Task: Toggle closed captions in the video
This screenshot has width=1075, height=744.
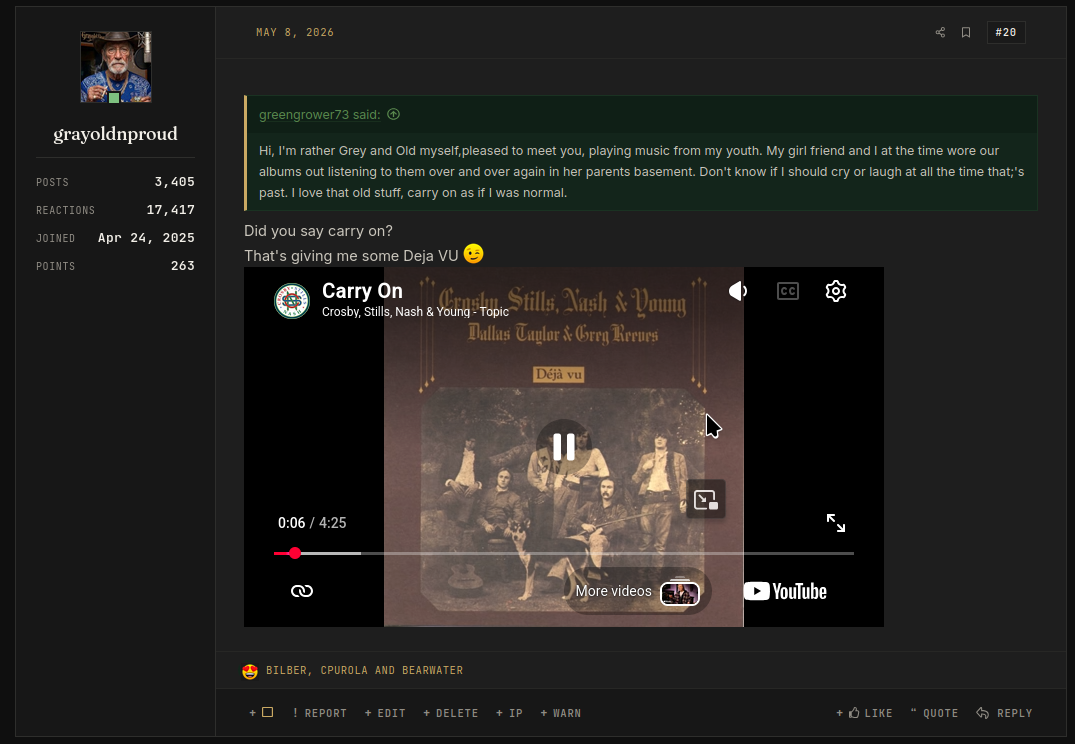Action: [788, 291]
